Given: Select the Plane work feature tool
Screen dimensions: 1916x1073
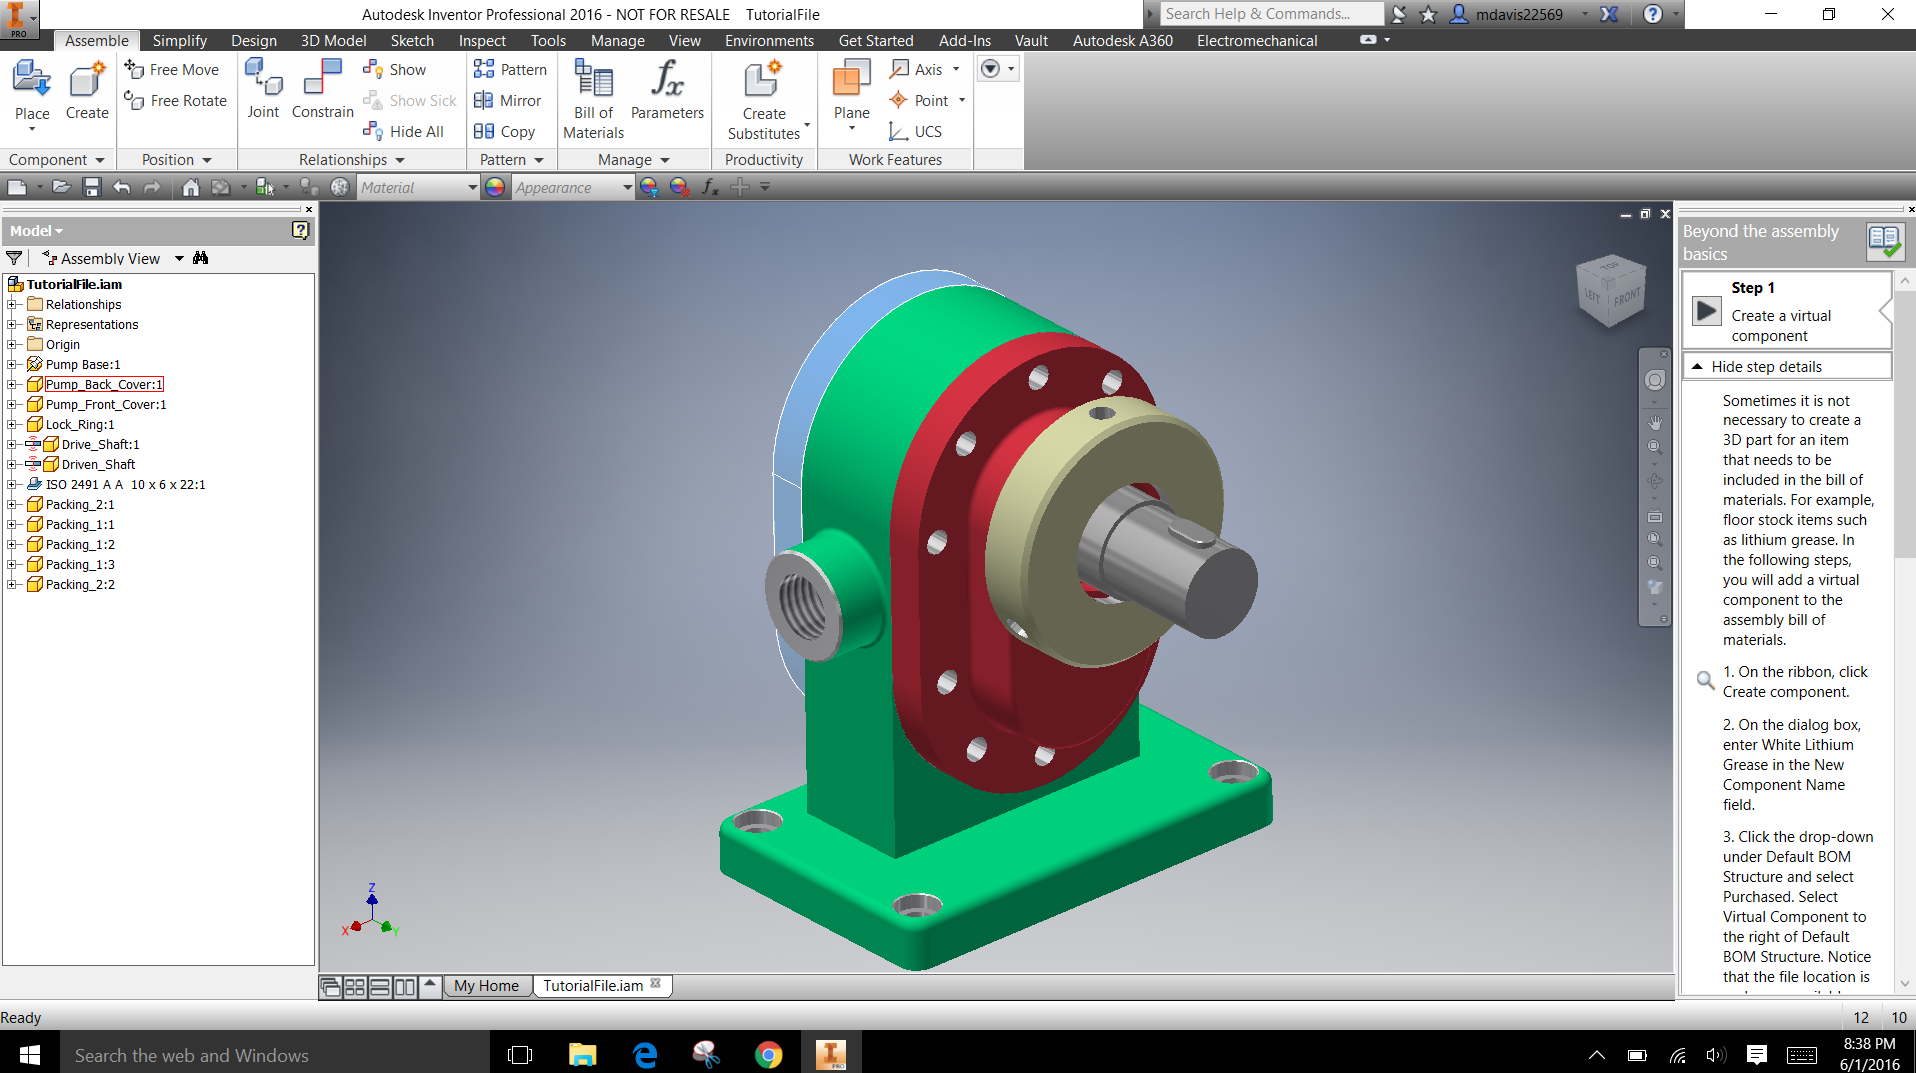Looking at the screenshot, I should click(x=851, y=93).
